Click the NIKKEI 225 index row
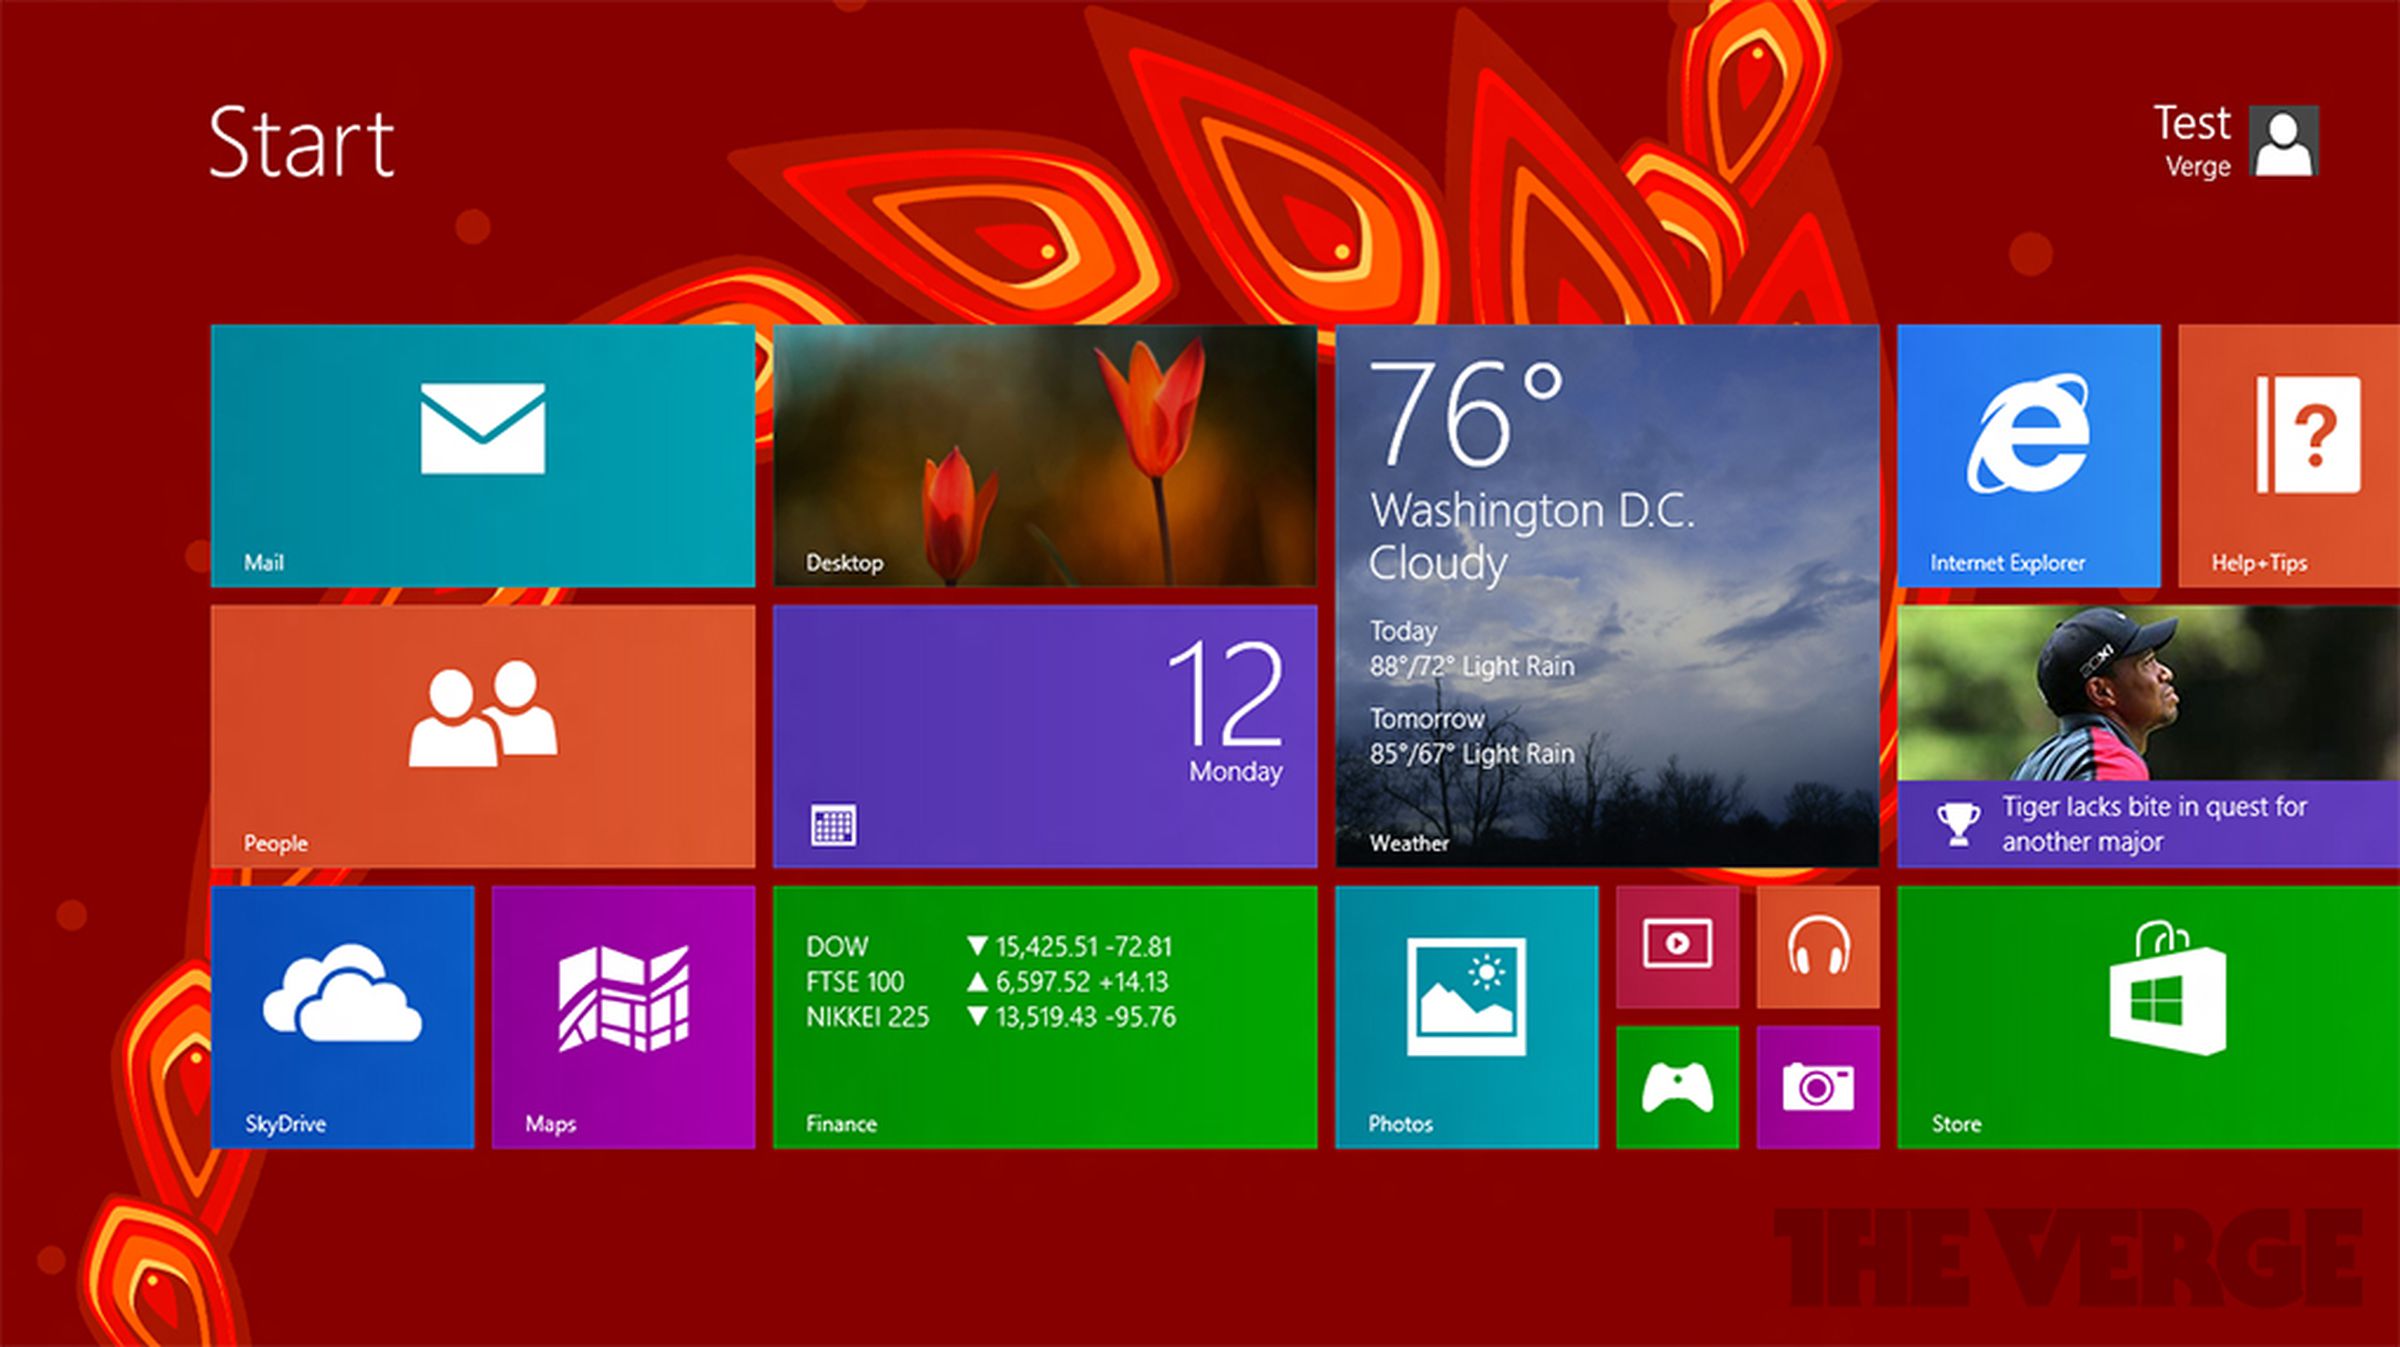The height and width of the screenshot is (1347, 2400). [x=991, y=1017]
